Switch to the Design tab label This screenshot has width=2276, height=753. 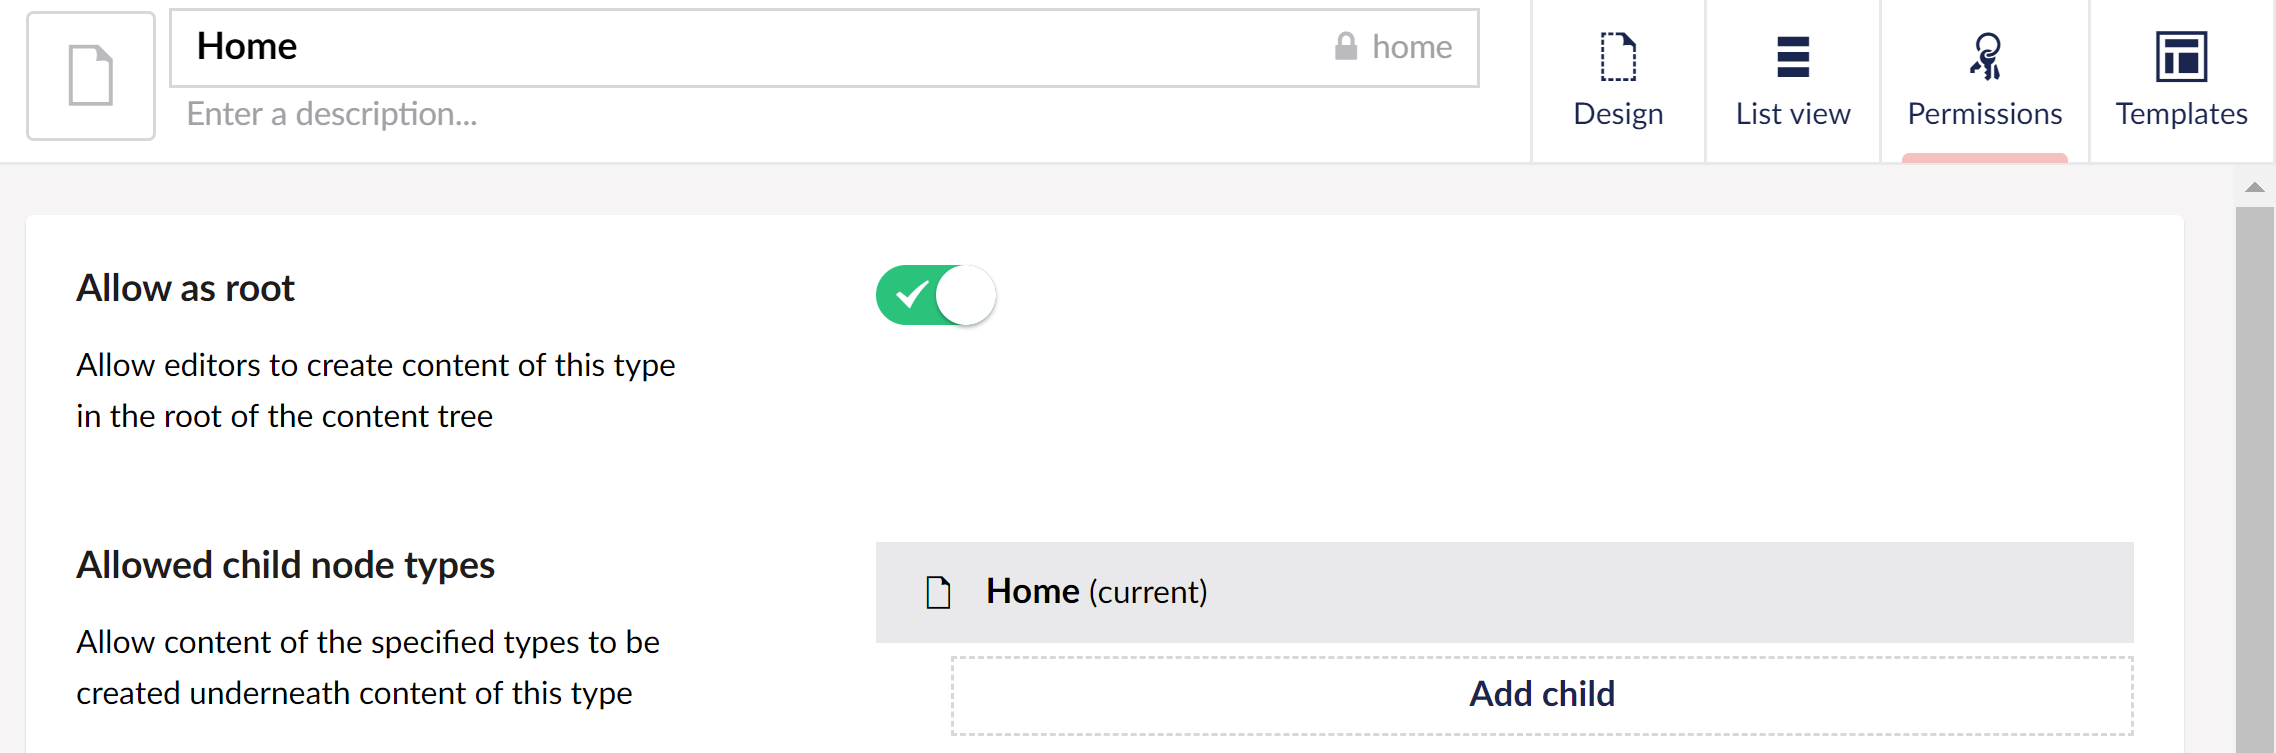click(1618, 114)
